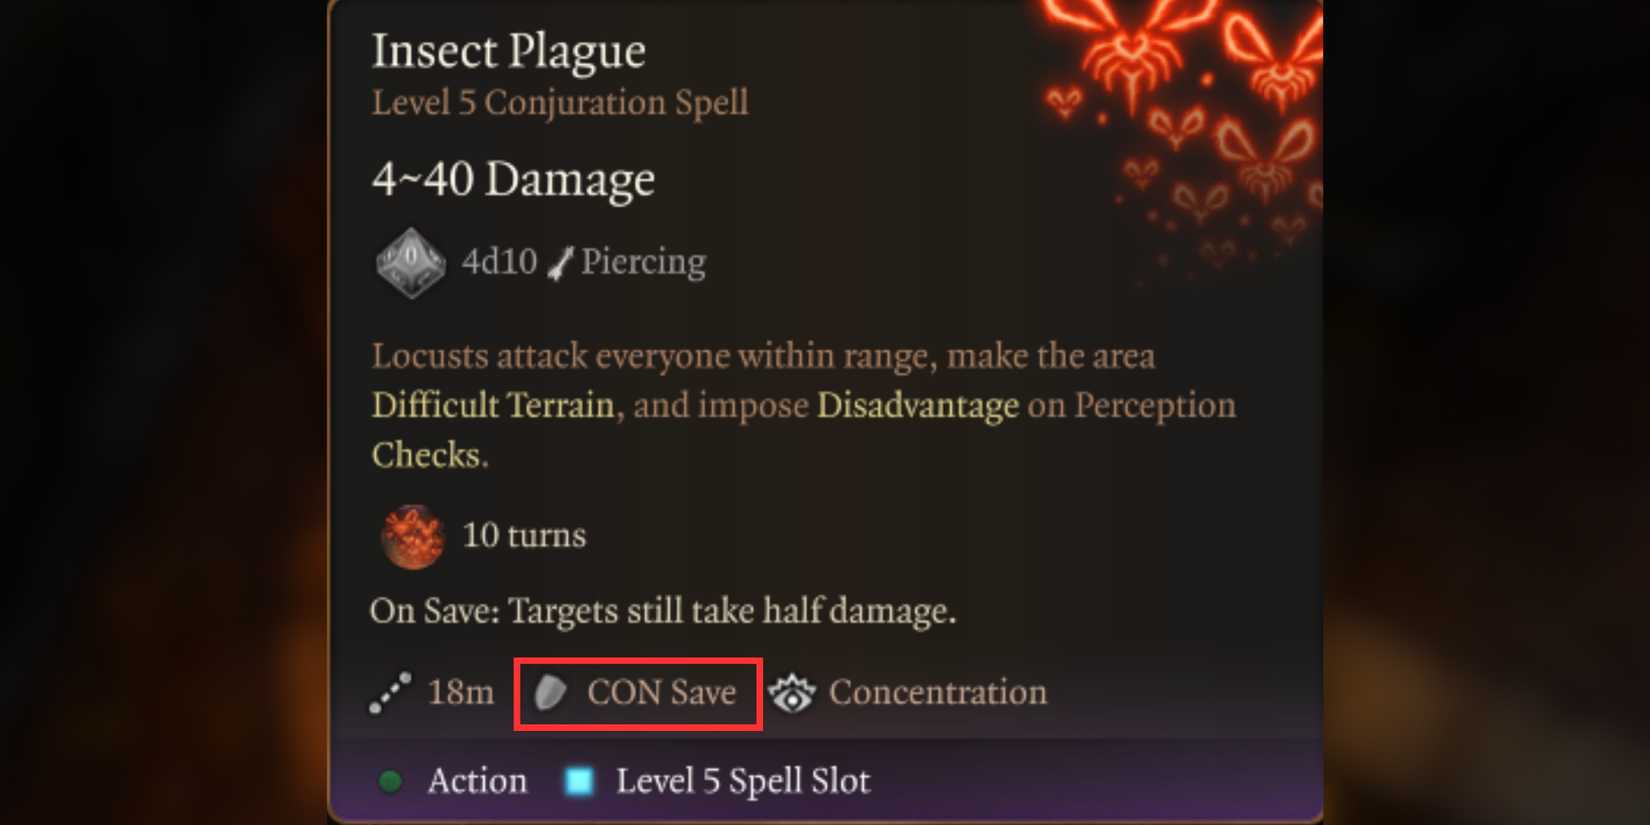Click the Concentration eye icon

pyautogui.click(x=793, y=693)
